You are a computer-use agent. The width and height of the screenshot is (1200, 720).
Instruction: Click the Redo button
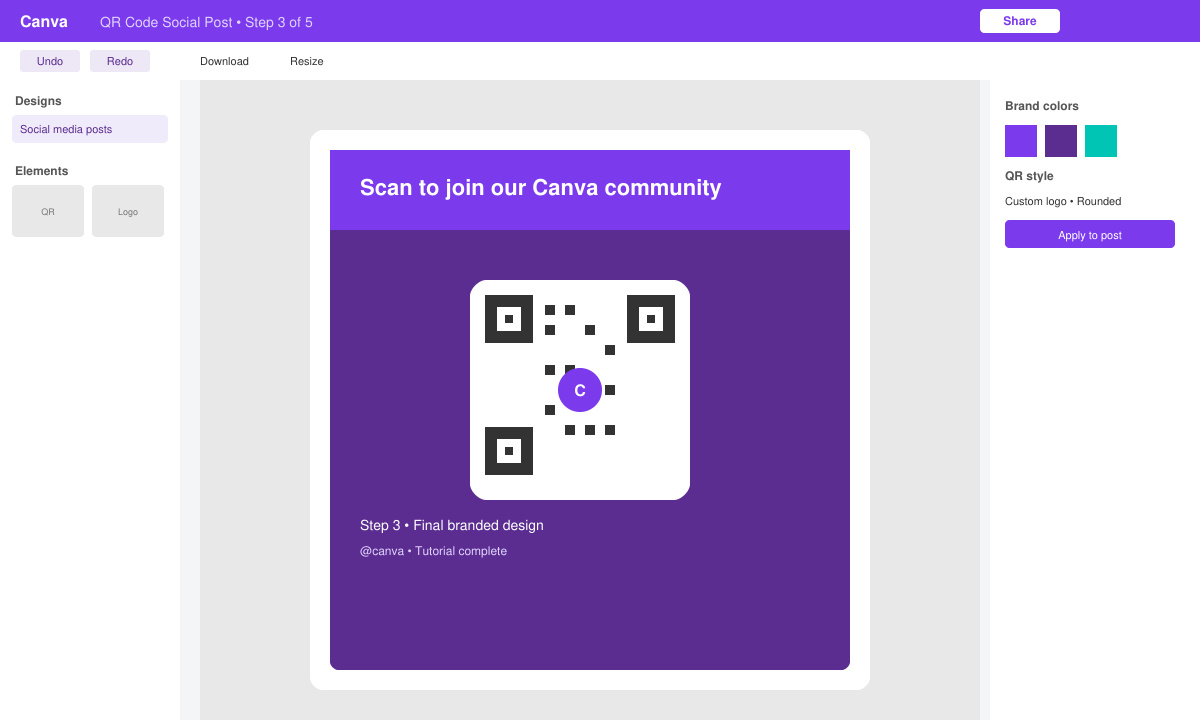120,61
